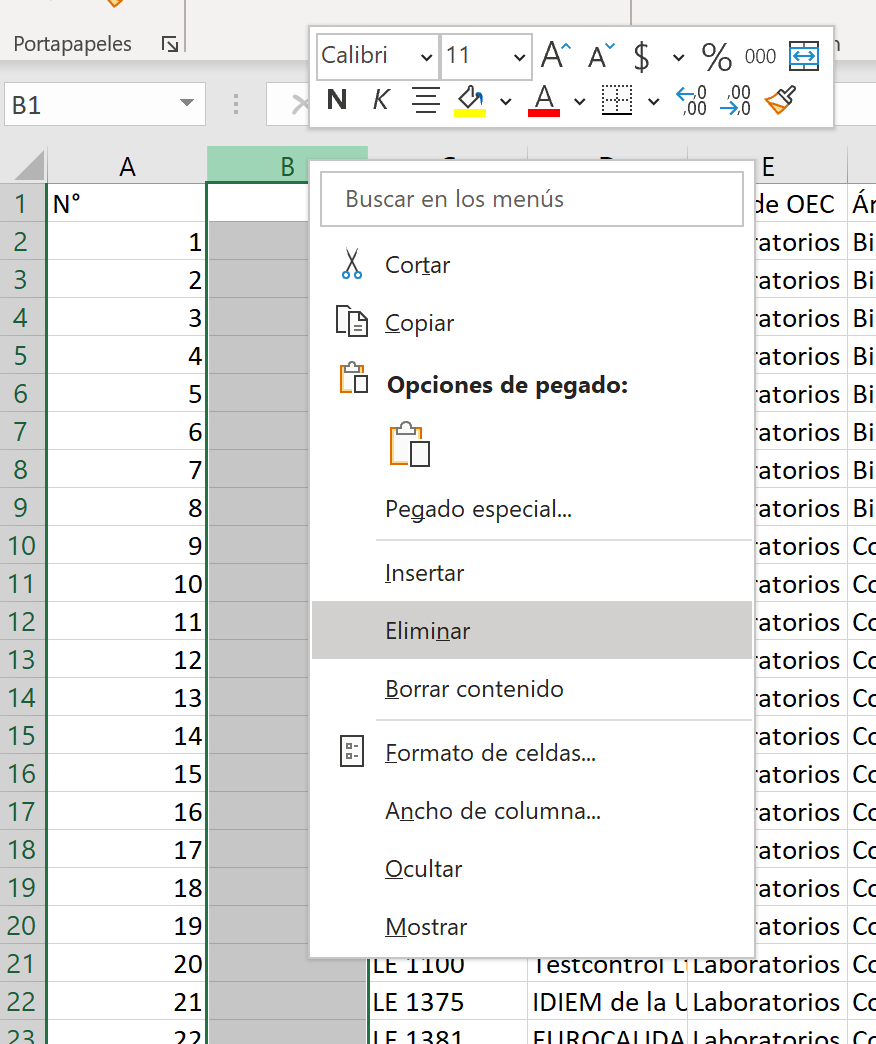This screenshot has height=1044, width=876.
Task: Select Eliminar to delete column
Action: pyautogui.click(x=532, y=631)
